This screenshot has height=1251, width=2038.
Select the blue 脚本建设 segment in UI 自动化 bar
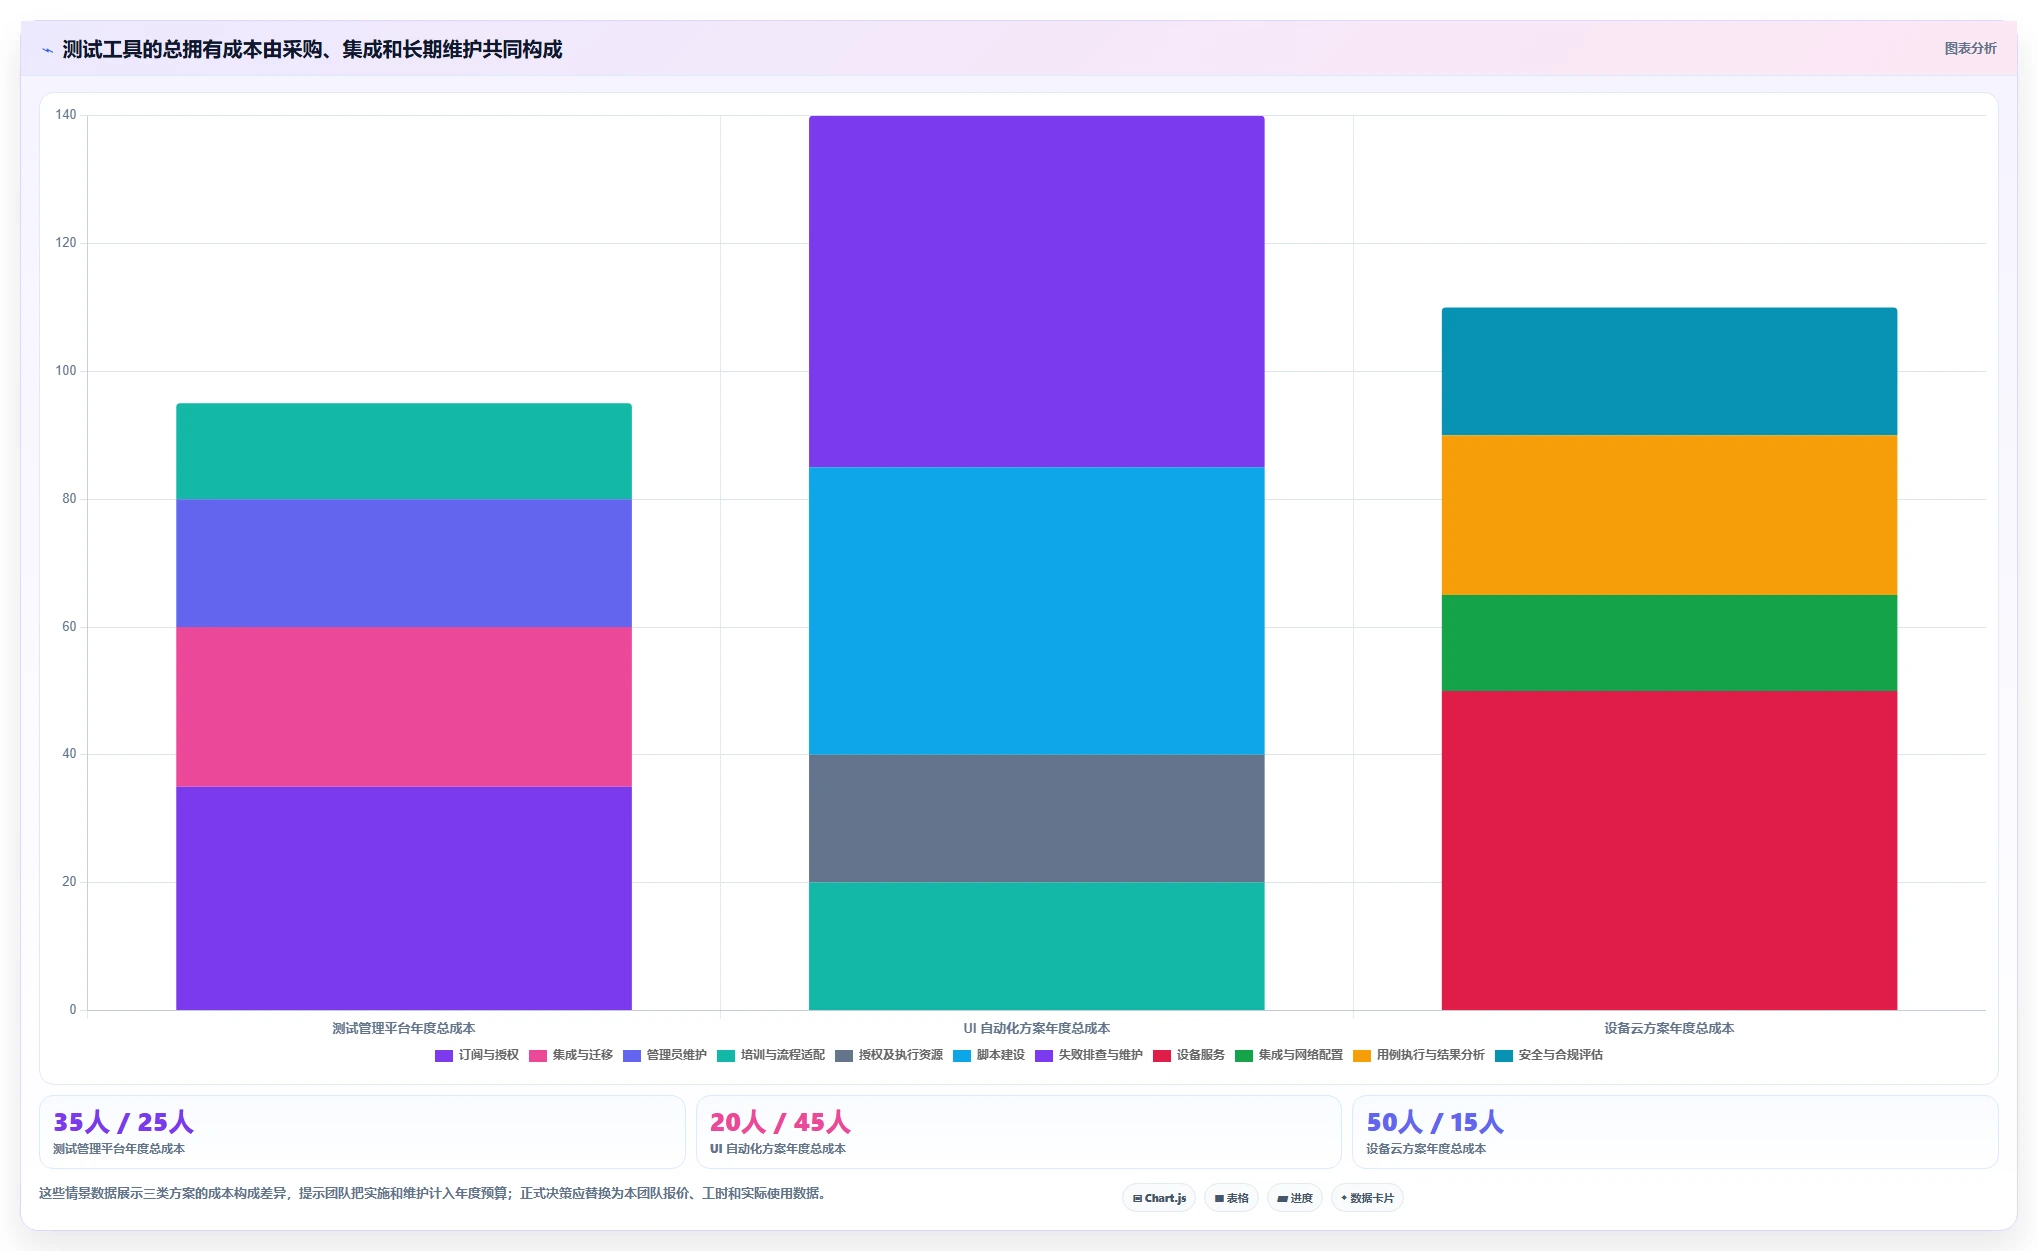point(1037,611)
